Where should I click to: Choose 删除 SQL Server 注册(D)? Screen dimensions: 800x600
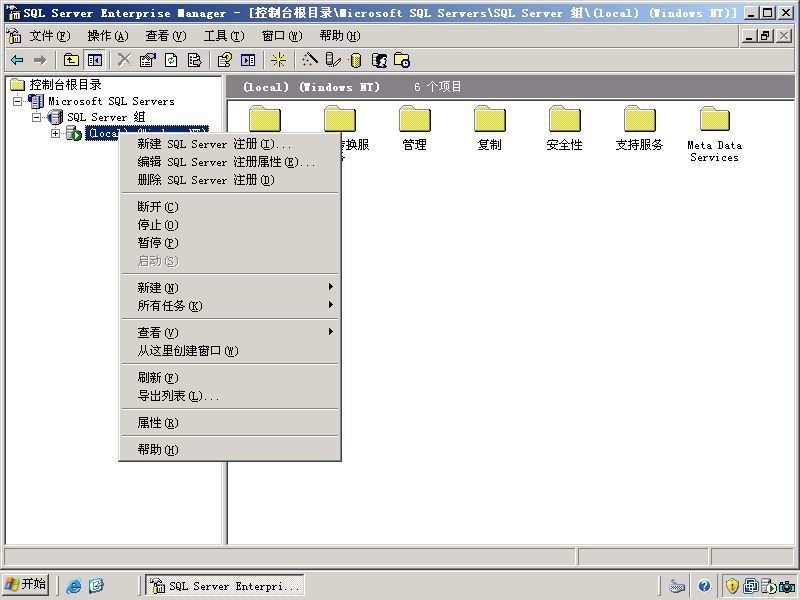[230, 180]
